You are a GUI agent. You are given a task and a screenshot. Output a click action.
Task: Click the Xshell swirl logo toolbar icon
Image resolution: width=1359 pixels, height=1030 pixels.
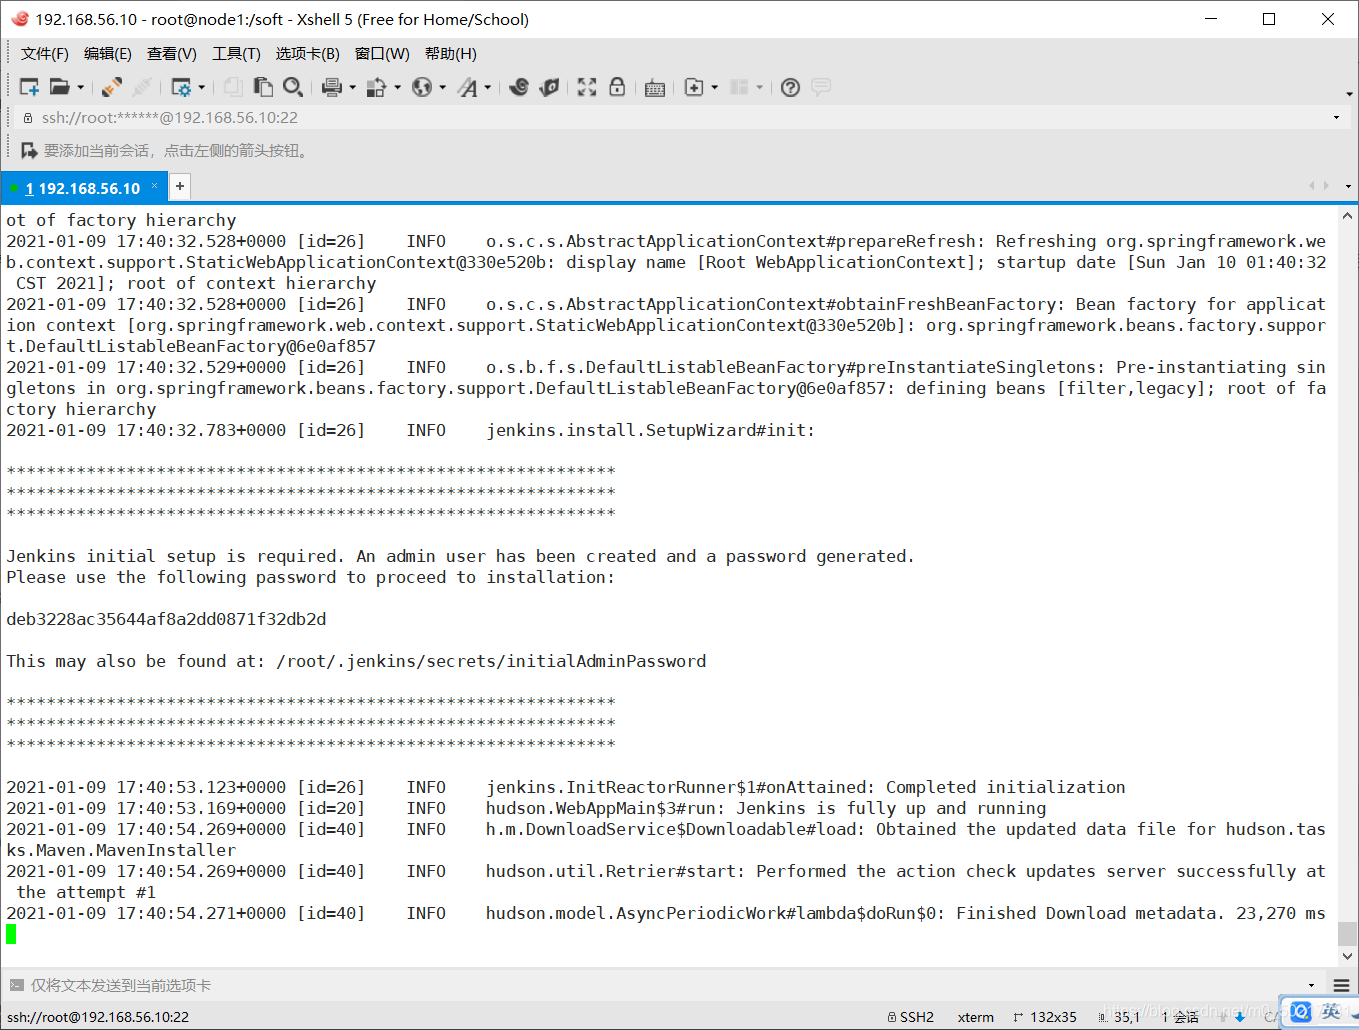point(519,88)
